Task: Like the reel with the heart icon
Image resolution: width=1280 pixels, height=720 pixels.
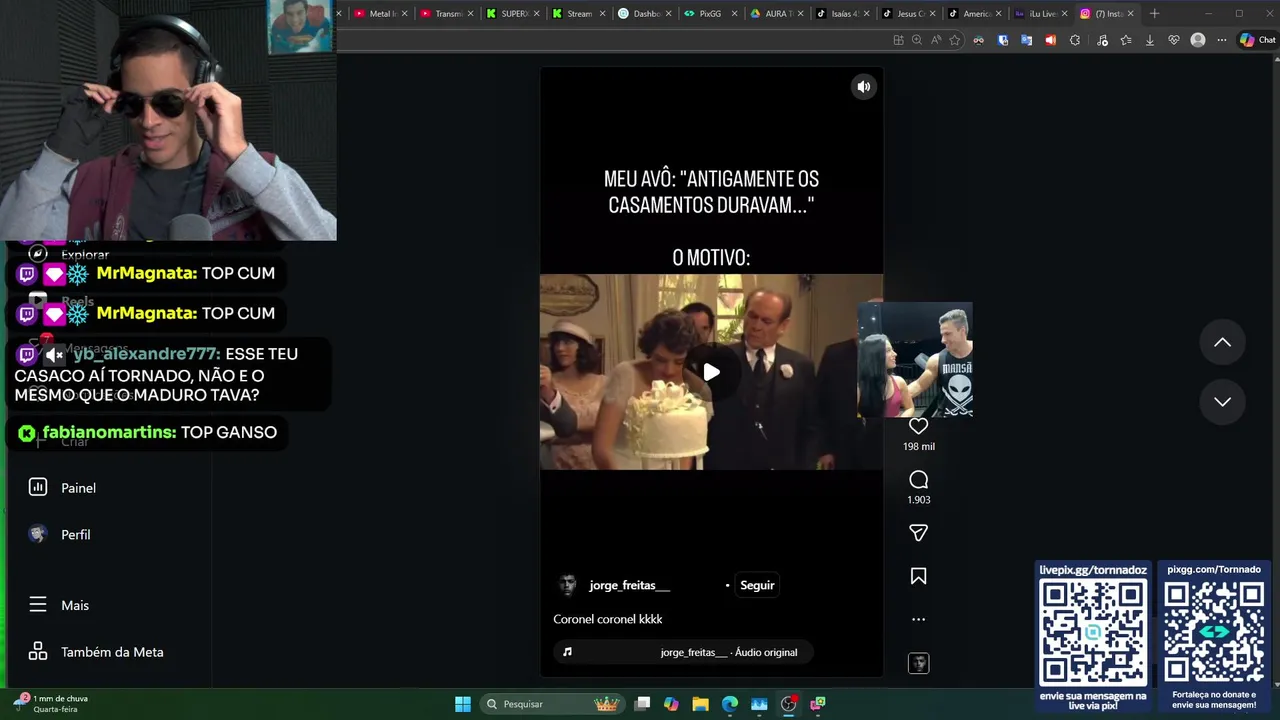Action: click(x=918, y=426)
